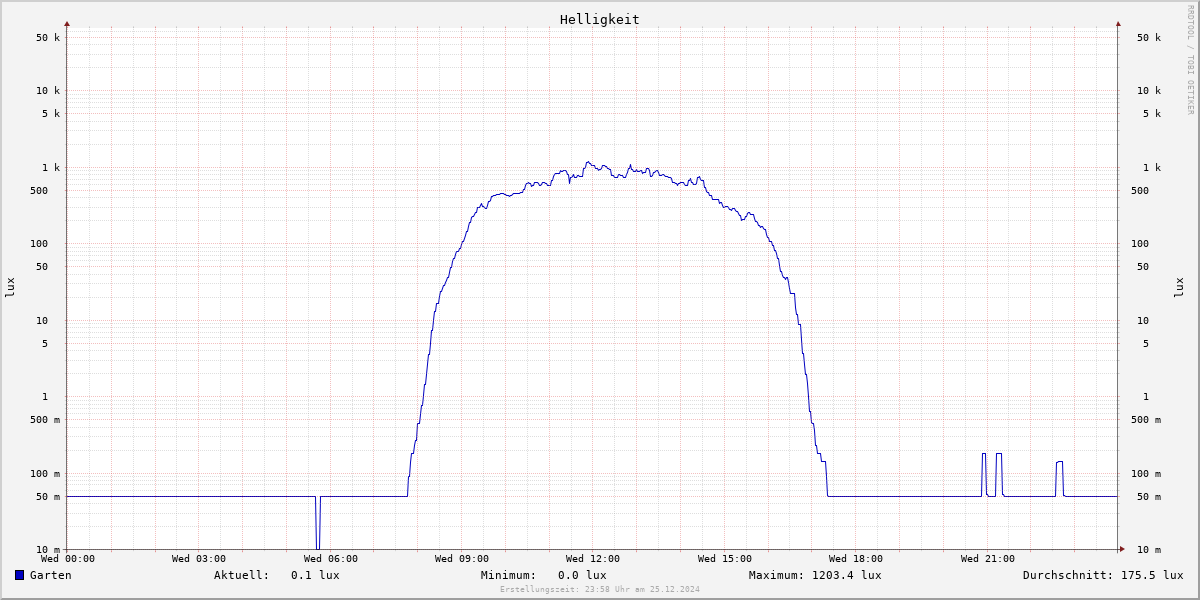This screenshot has width=1200, height=600.
Task: Click the "Durchschnitt: 175.5 lux" value
Action: 1103,575
